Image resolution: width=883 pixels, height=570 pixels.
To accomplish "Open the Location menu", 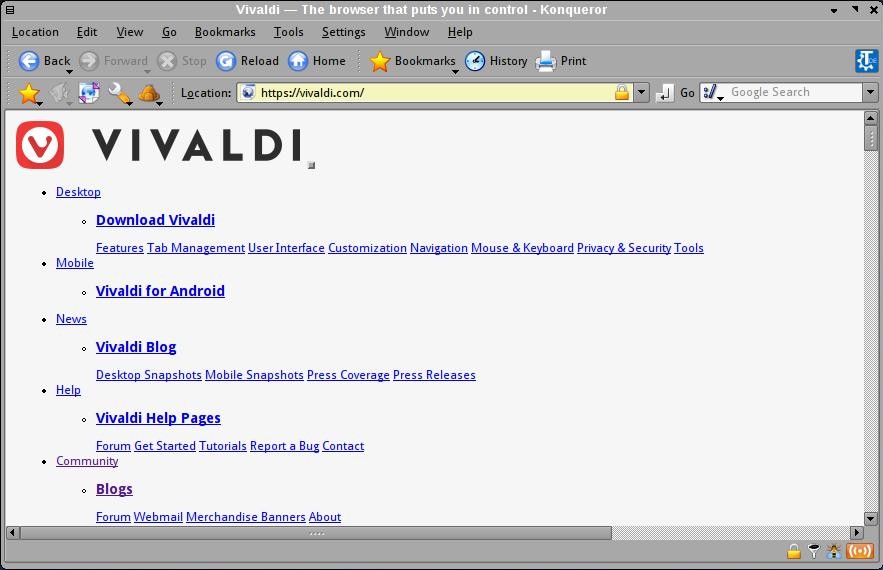I will 35,32.
